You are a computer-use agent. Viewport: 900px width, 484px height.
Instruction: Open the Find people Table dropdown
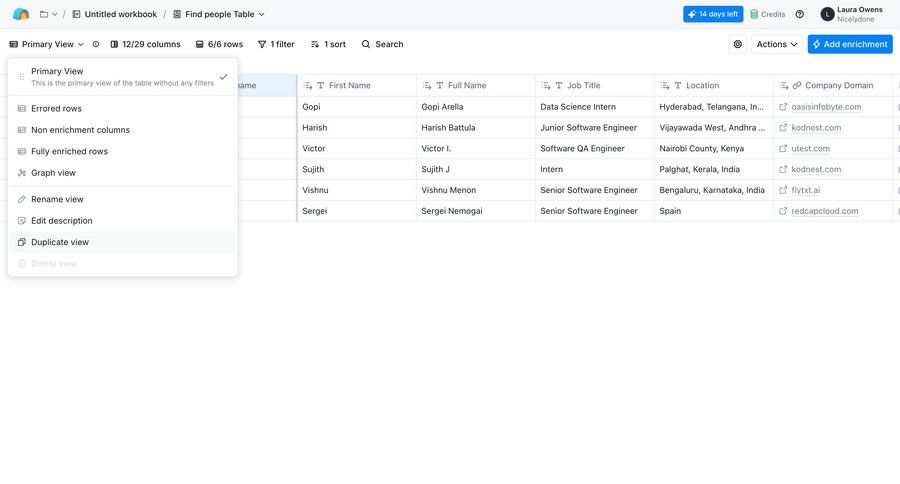click(219, 14)
